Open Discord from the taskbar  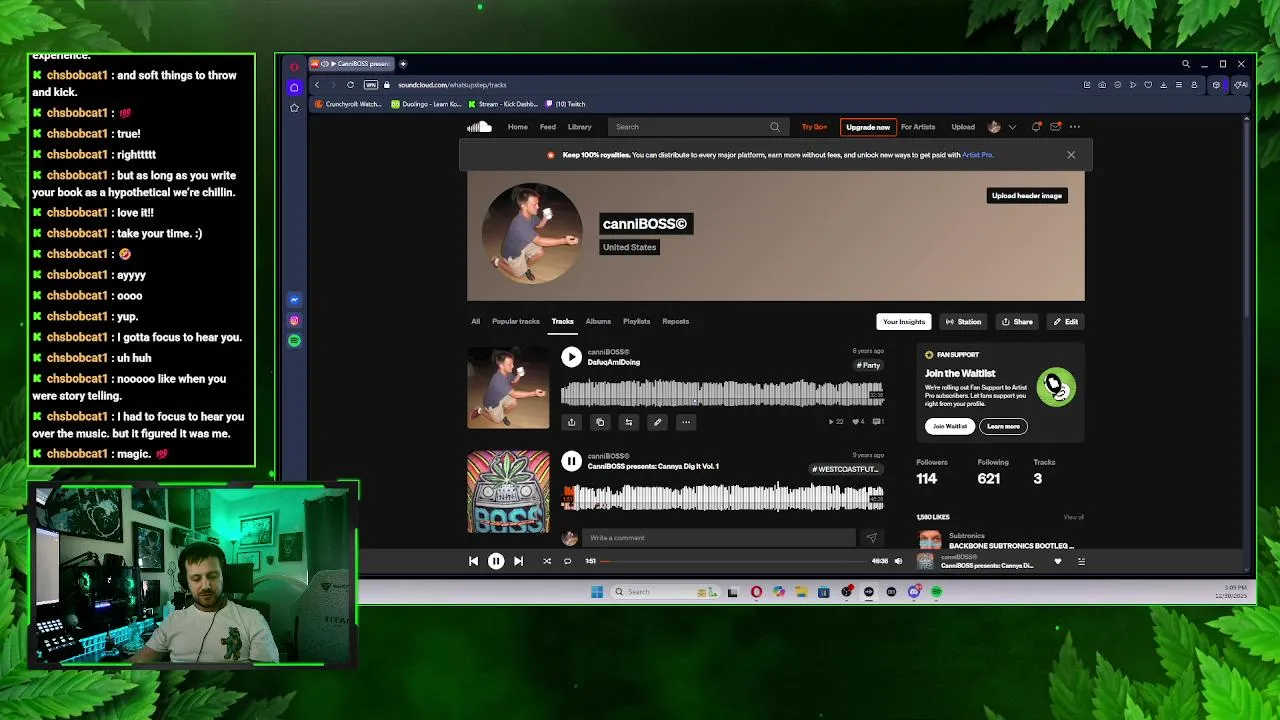[914, 592]
